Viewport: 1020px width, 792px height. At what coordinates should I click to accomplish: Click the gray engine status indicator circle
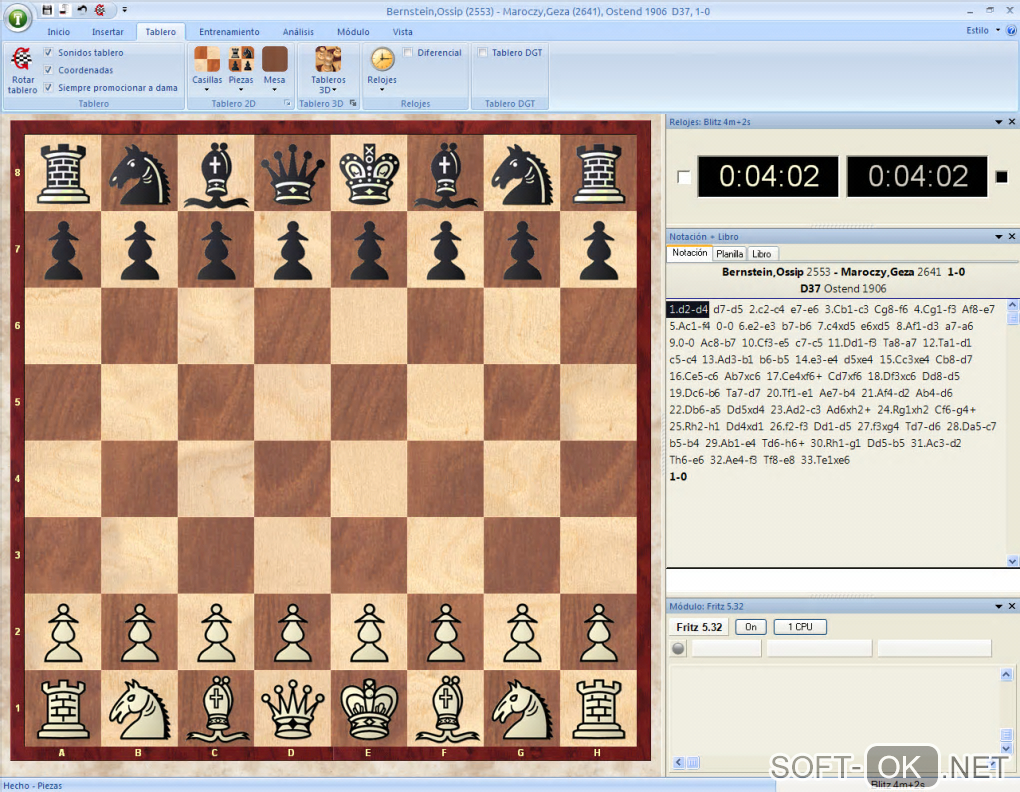(x=678, y=648)
